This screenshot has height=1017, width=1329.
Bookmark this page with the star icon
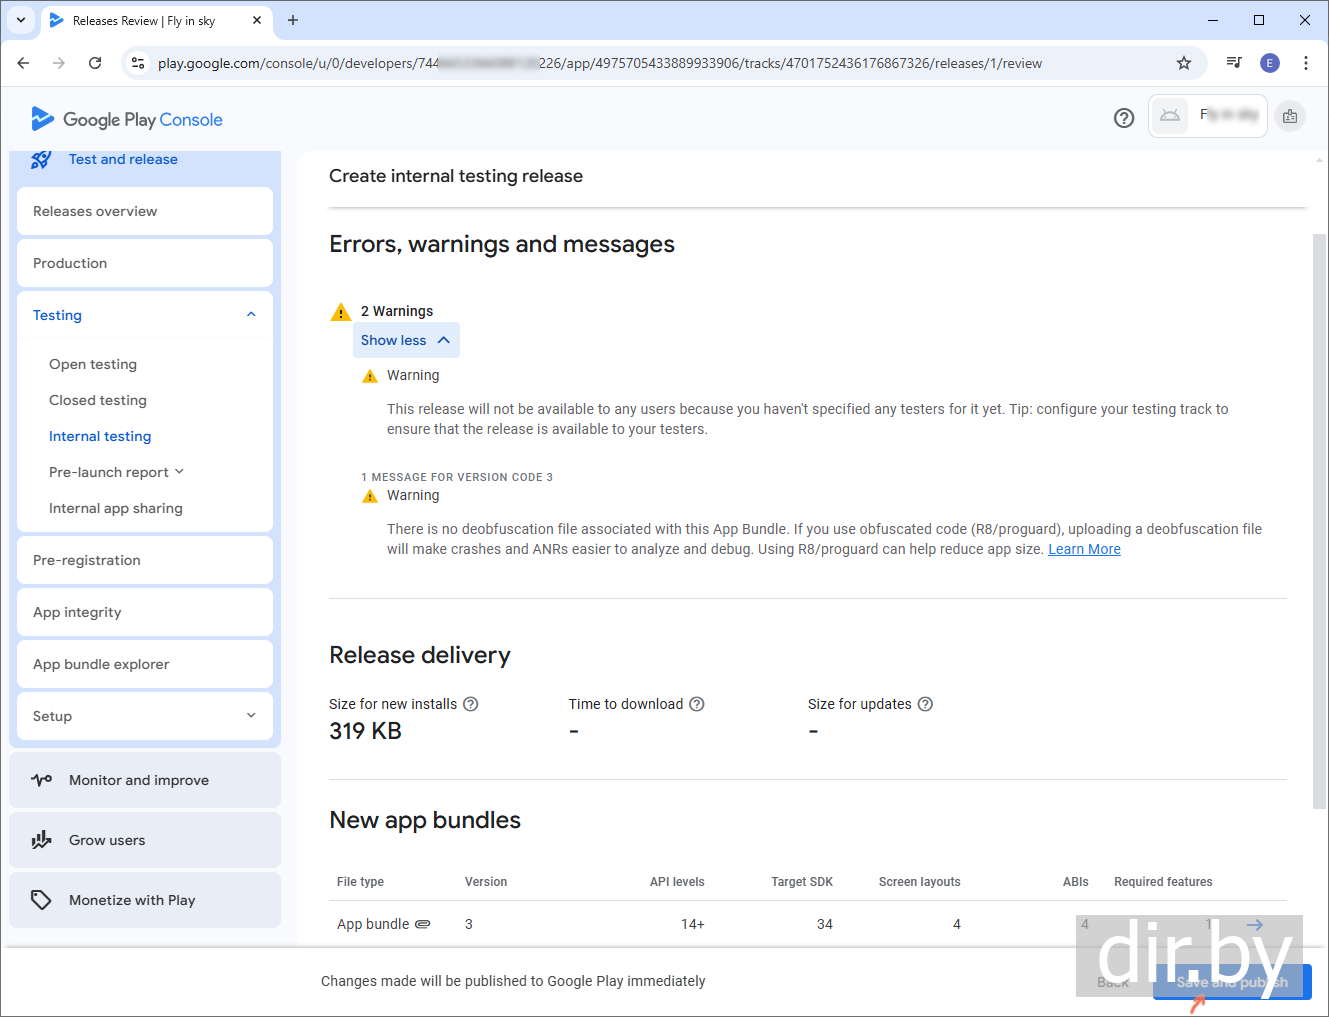click(1184, 63)
